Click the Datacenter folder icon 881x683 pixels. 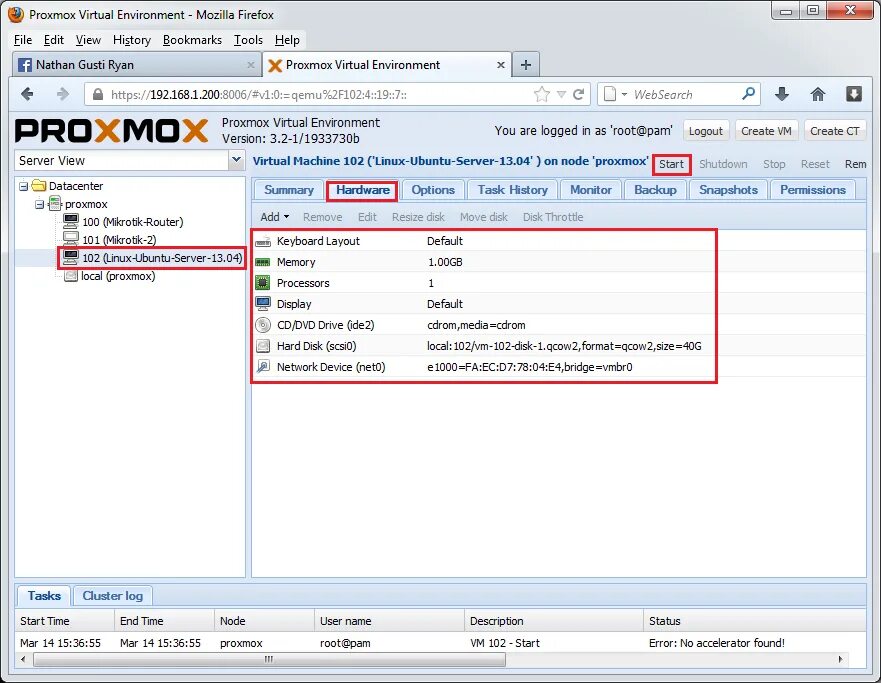[39, 185]
